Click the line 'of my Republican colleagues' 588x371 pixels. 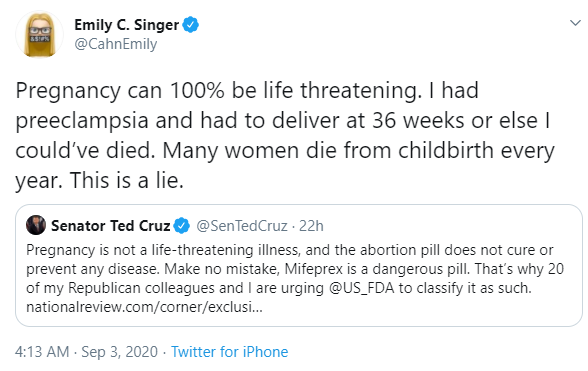tap(279, 288)
